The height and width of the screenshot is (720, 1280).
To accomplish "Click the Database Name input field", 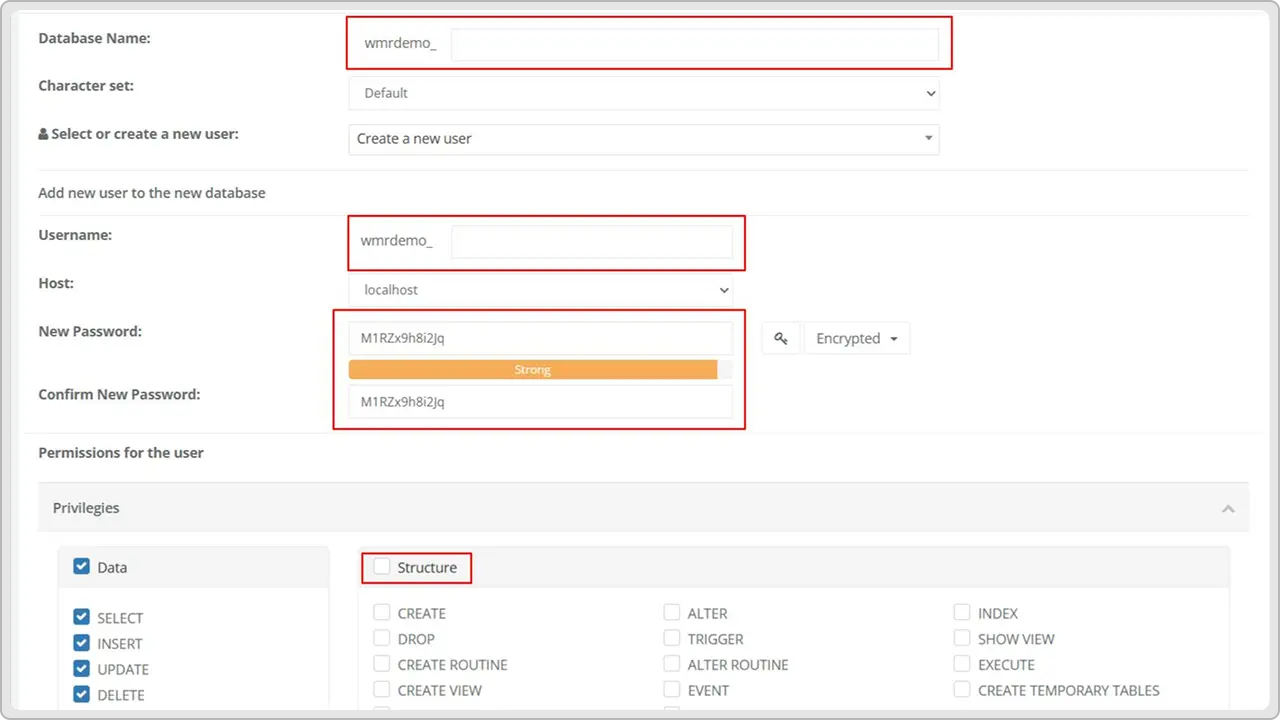I will pos(695,44).
